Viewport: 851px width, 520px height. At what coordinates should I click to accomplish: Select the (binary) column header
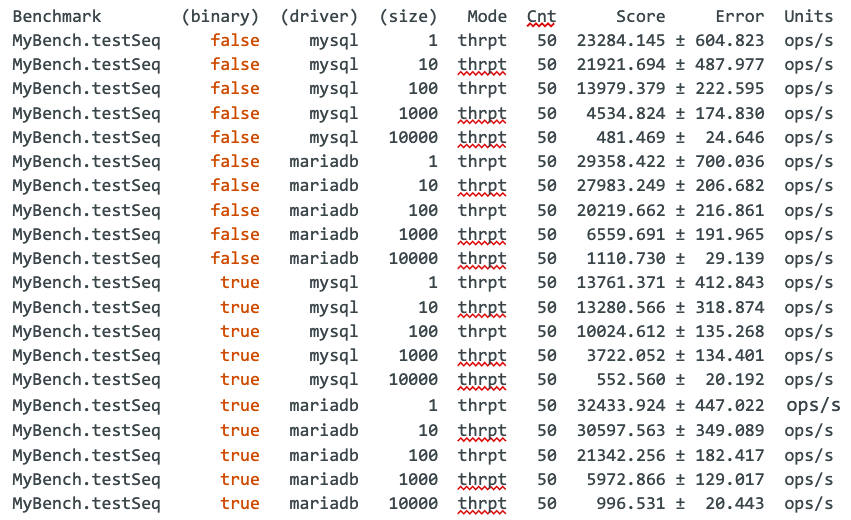[220, 17]
